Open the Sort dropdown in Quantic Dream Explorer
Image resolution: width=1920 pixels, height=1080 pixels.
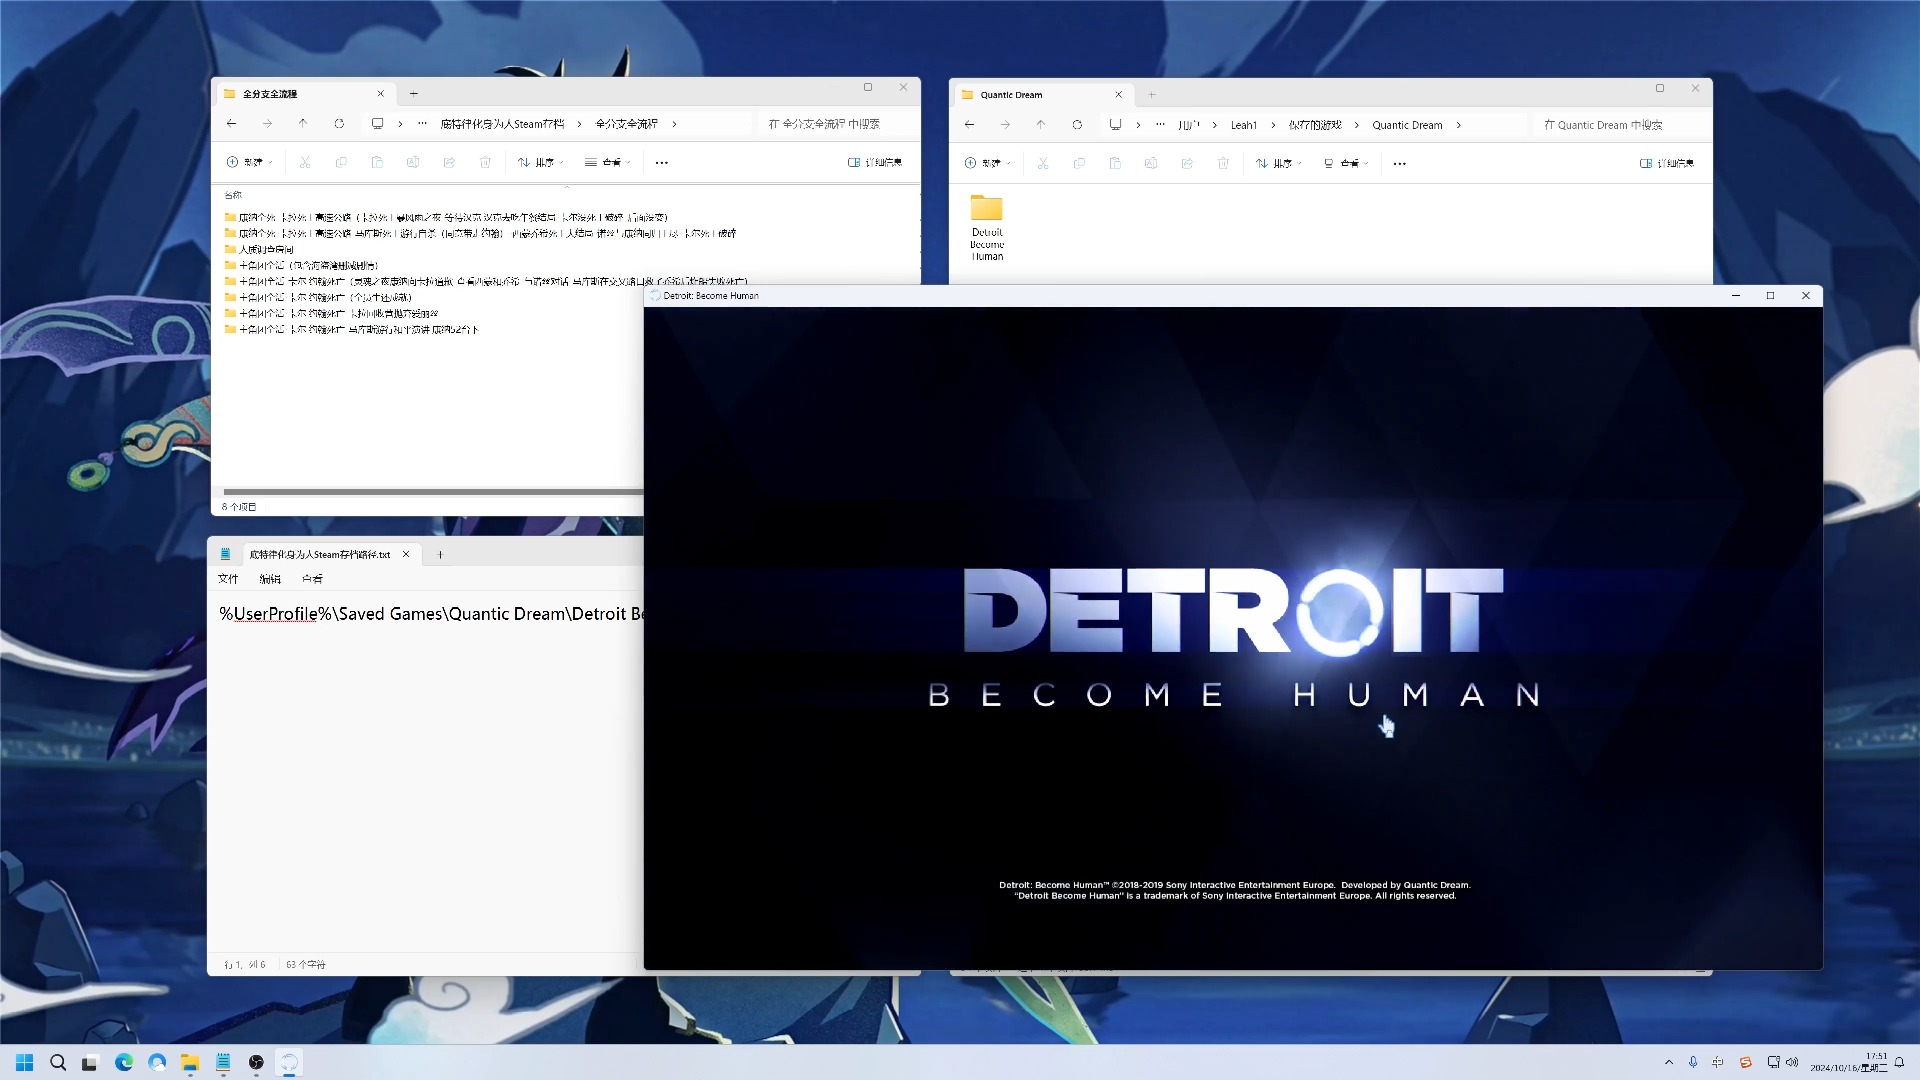[x=1279, y=163]
